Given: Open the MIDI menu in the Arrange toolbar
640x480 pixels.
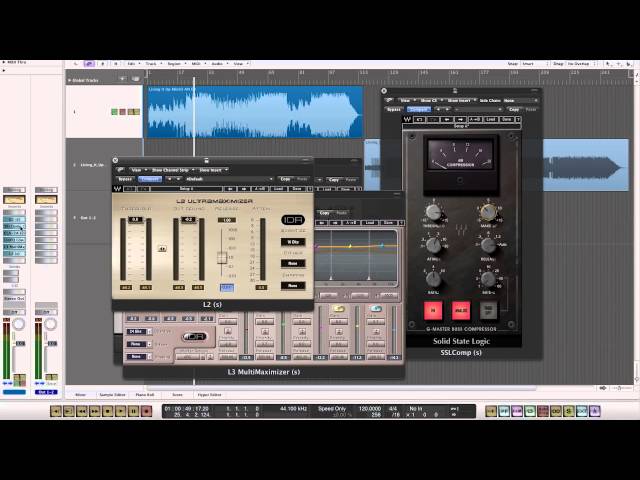Looking at the screenshot, I should tap(198, 64).
